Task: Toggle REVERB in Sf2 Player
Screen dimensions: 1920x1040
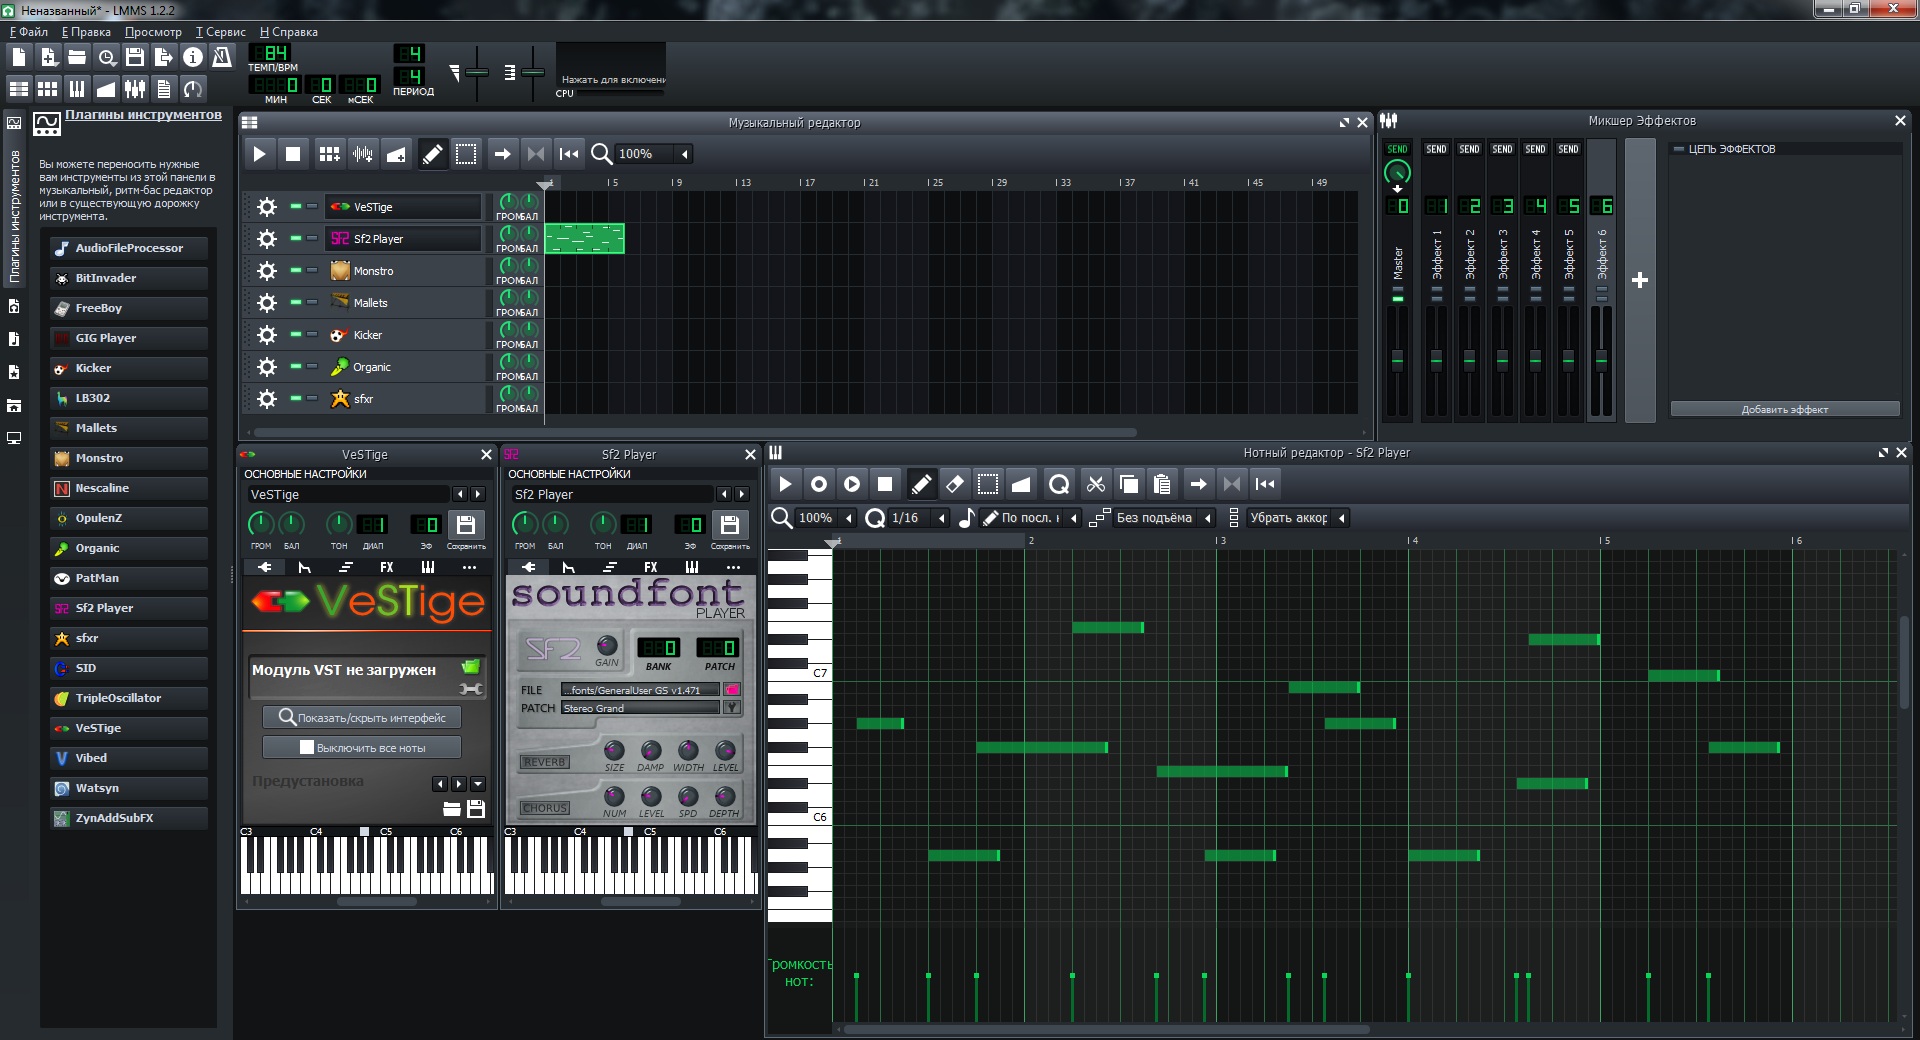Action: click(x=545, y=762)
